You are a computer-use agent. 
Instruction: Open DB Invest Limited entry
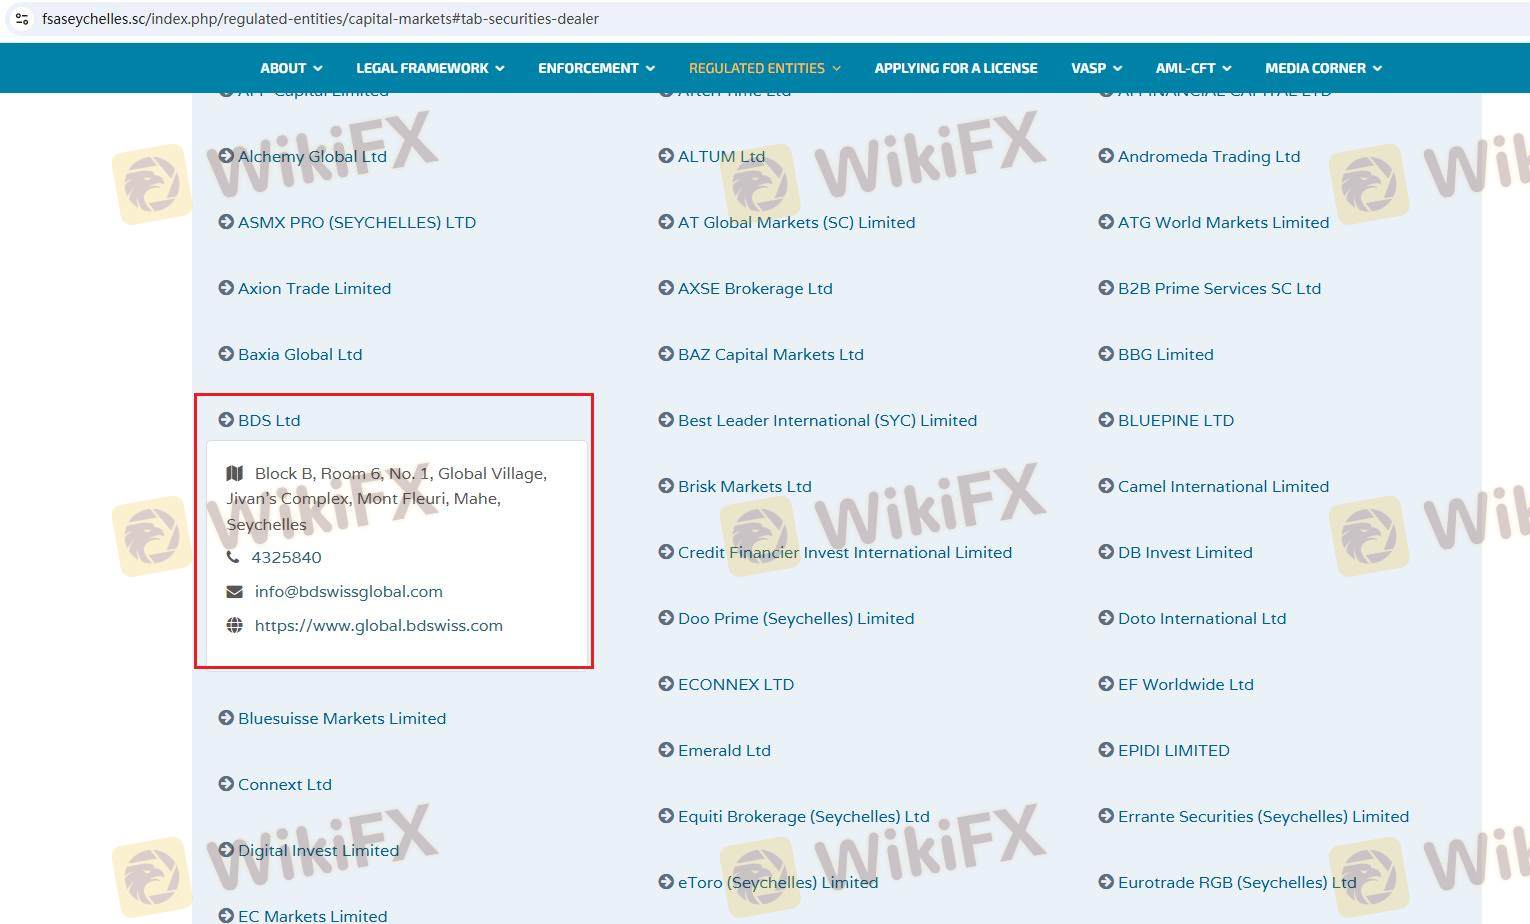coord(1185,552)
